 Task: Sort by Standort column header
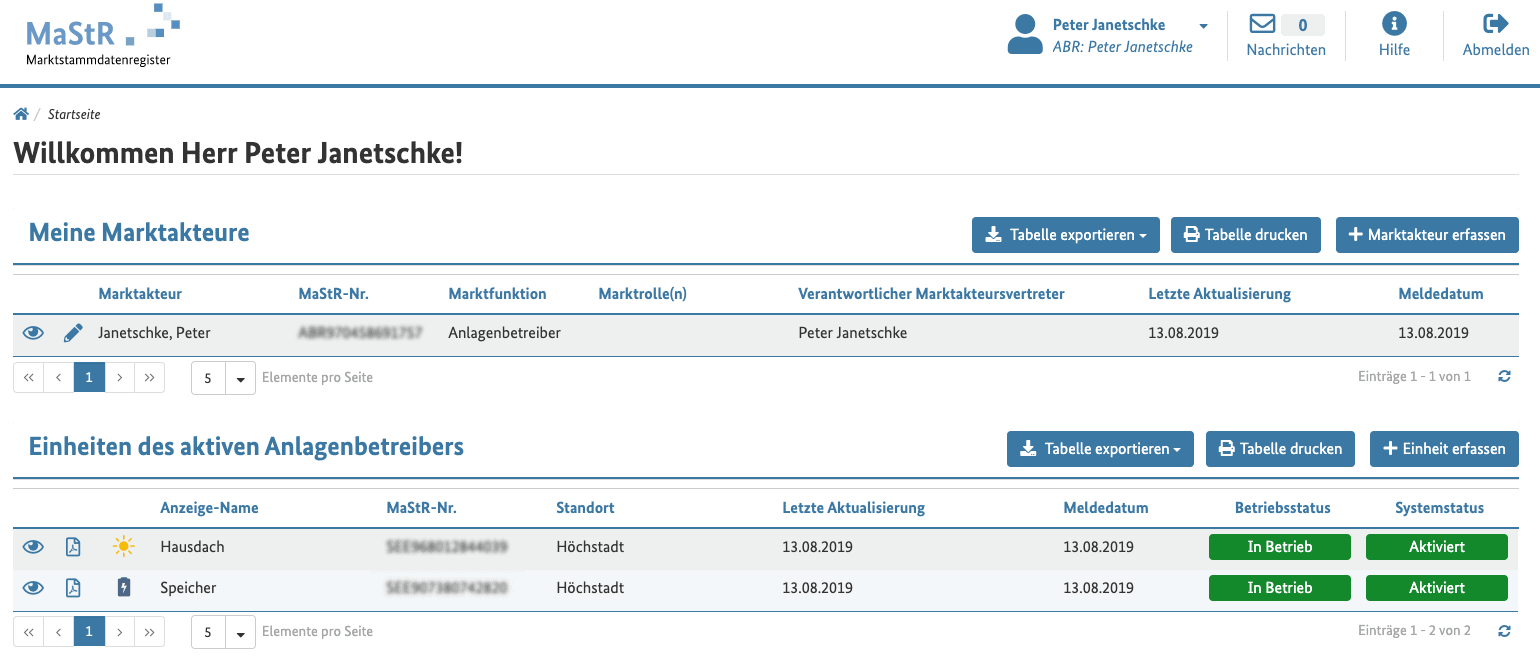[585, 508]
